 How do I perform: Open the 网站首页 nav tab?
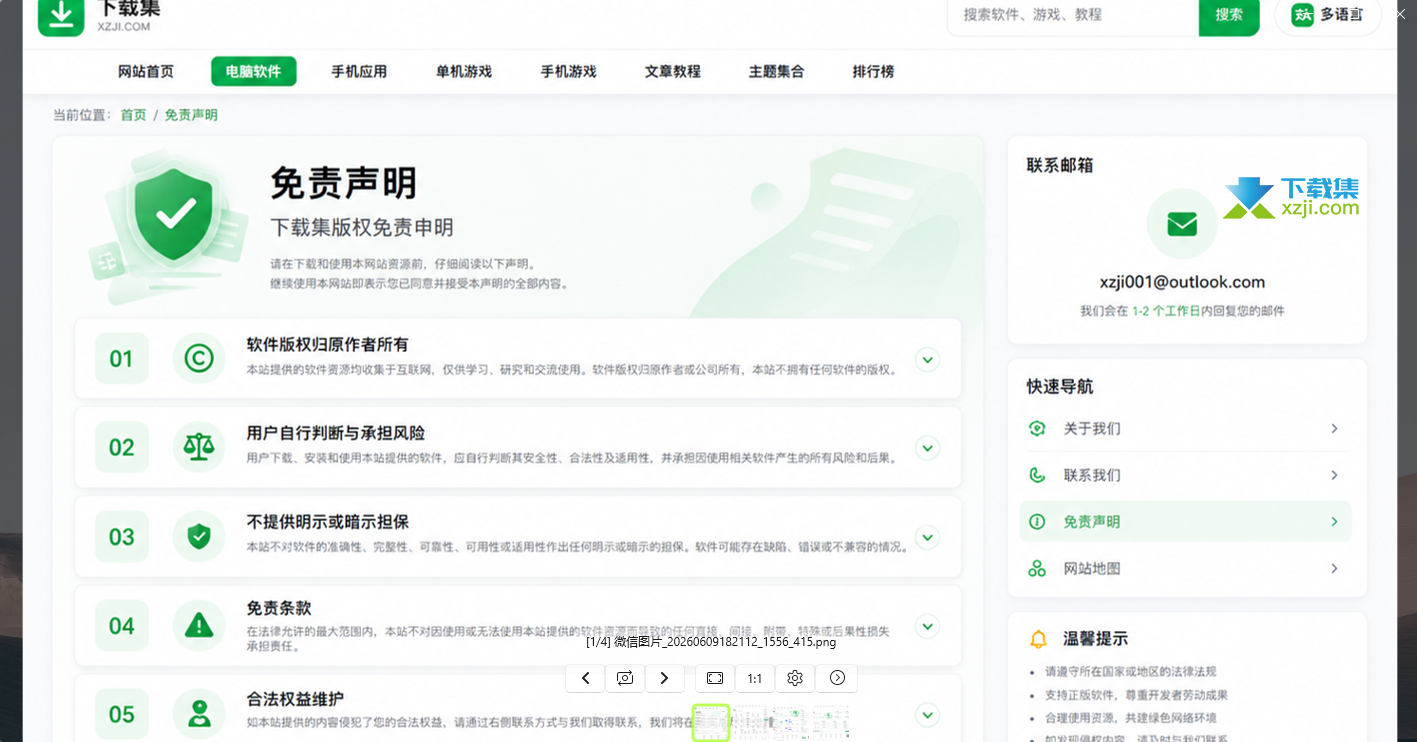pyautogui.click(x=146, y=72)
